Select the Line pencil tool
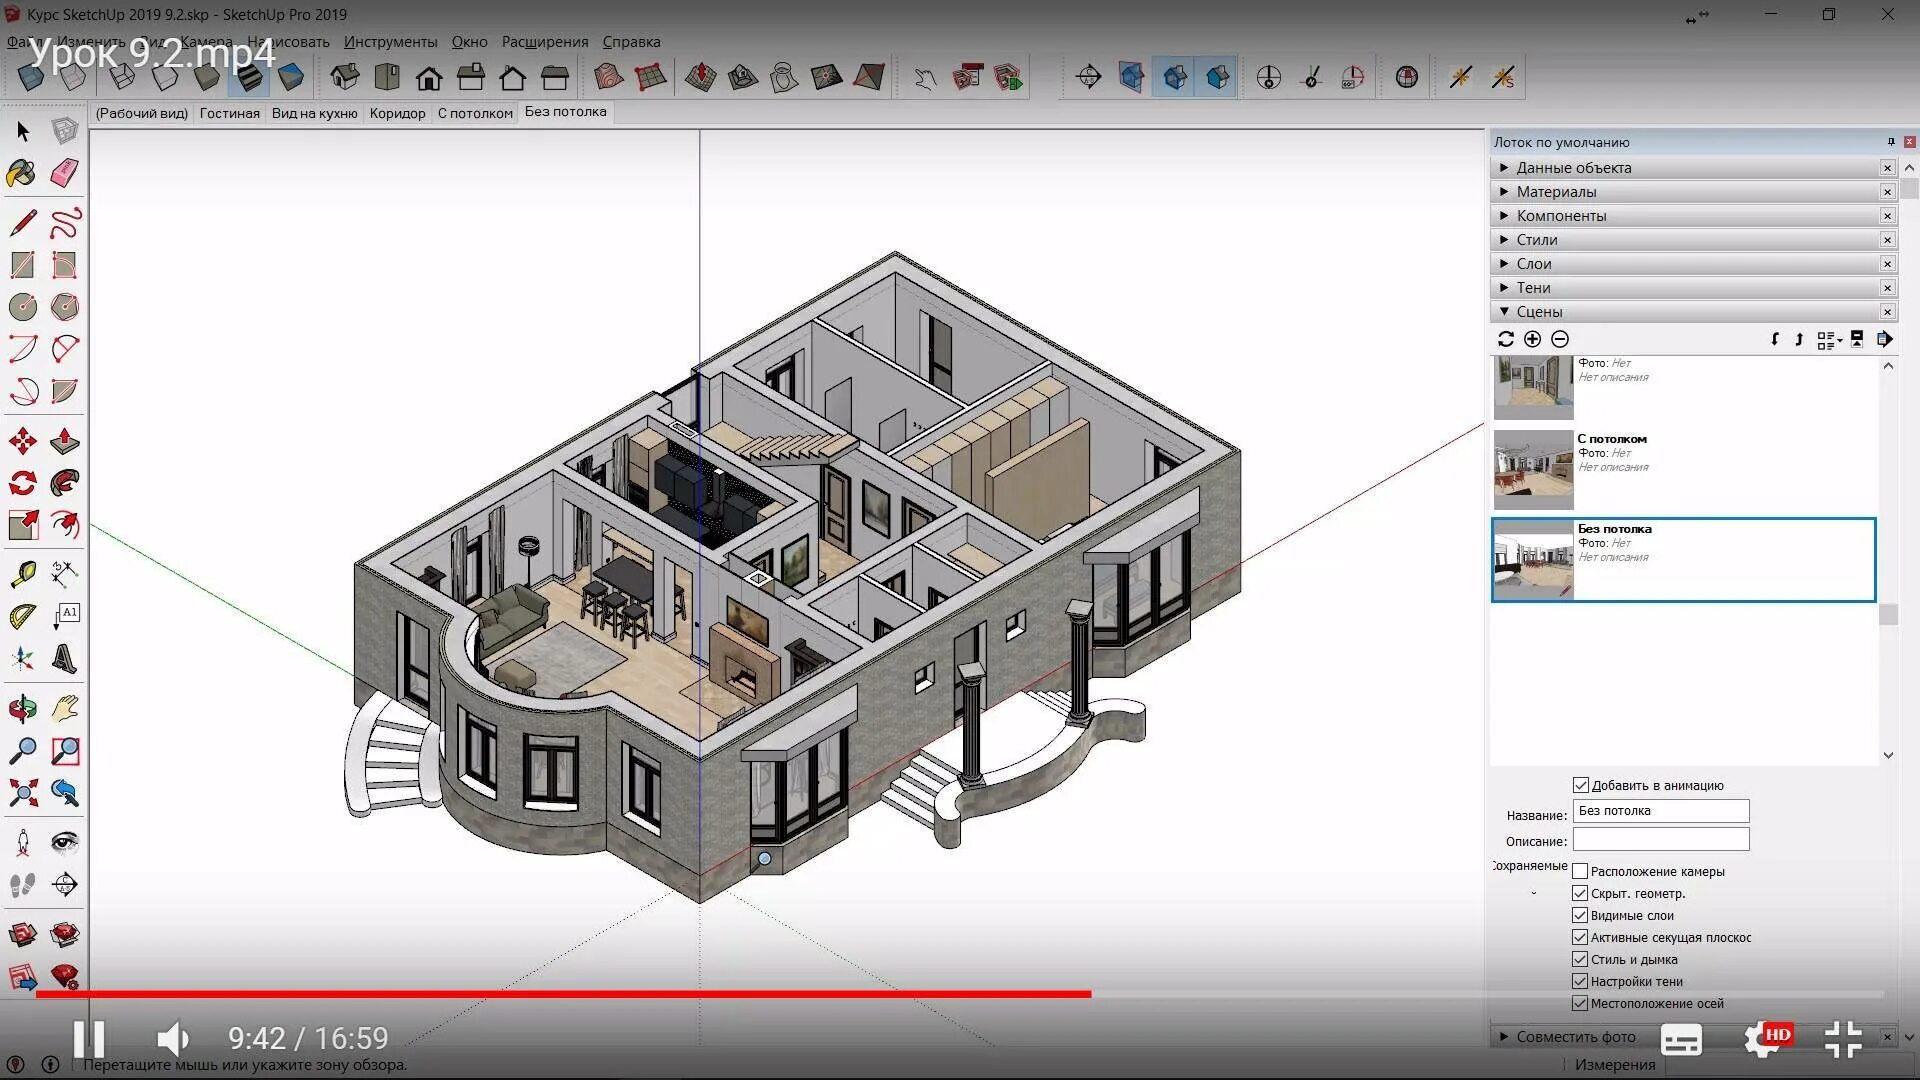This screenshot has height=1080, width=1920. [x=22, y=222]
